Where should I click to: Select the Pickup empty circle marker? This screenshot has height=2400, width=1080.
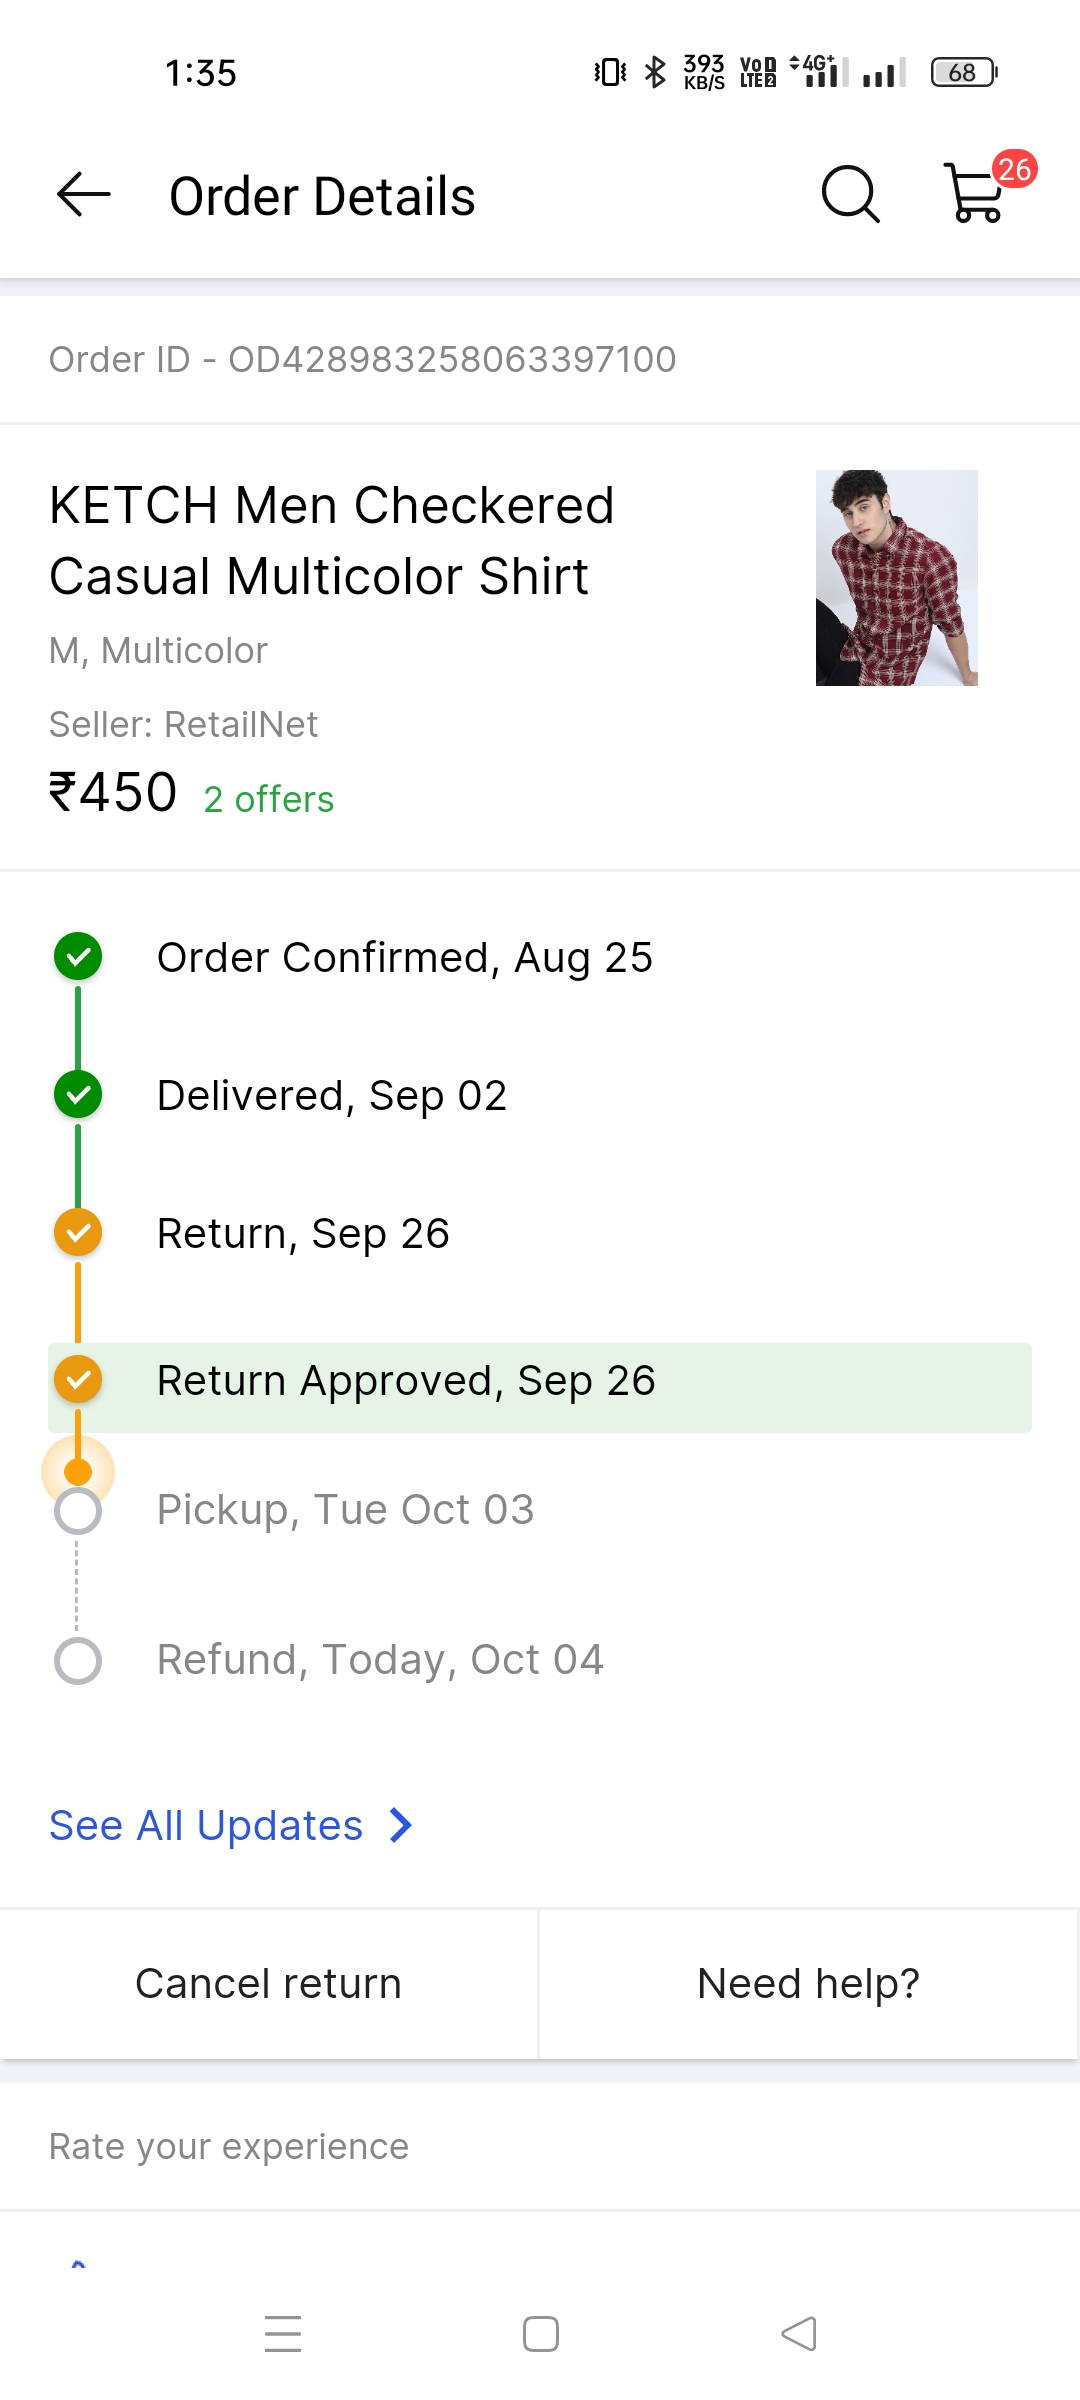(78, 1511)
